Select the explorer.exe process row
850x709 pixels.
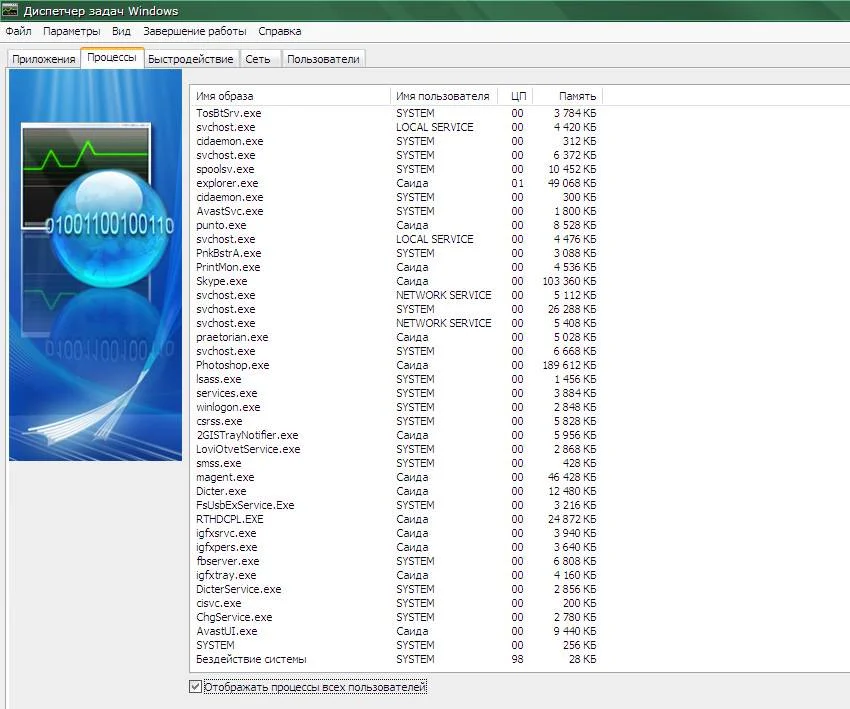click(227, 184)
